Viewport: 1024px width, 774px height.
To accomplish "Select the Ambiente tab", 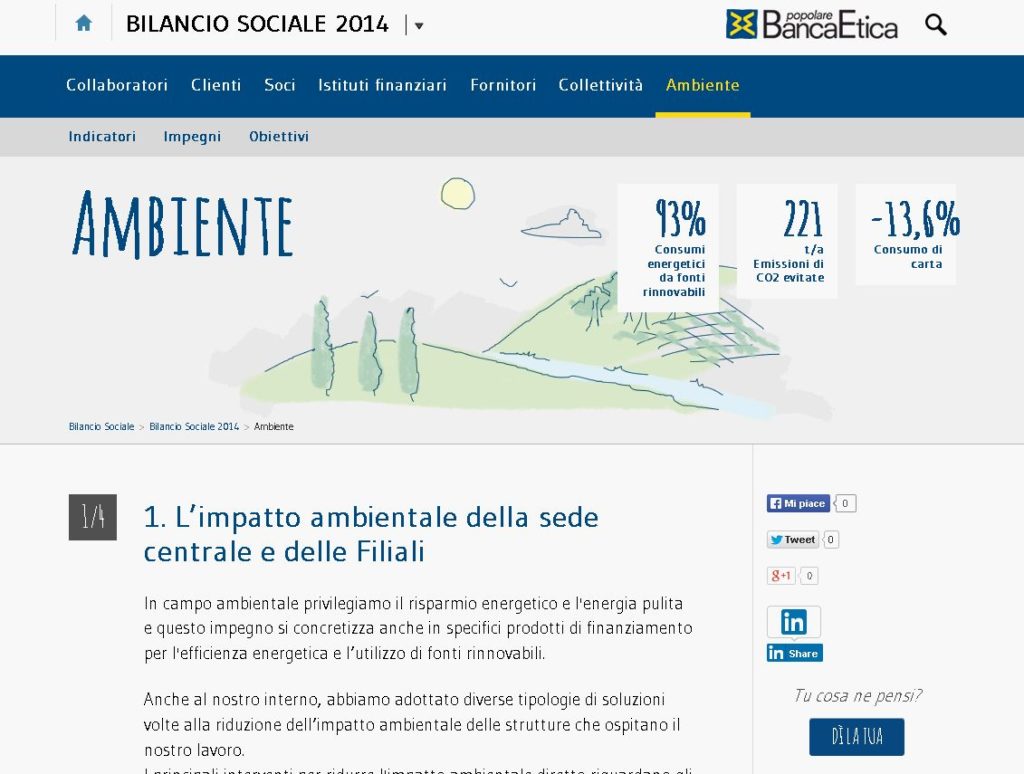I will pos(703,85).
